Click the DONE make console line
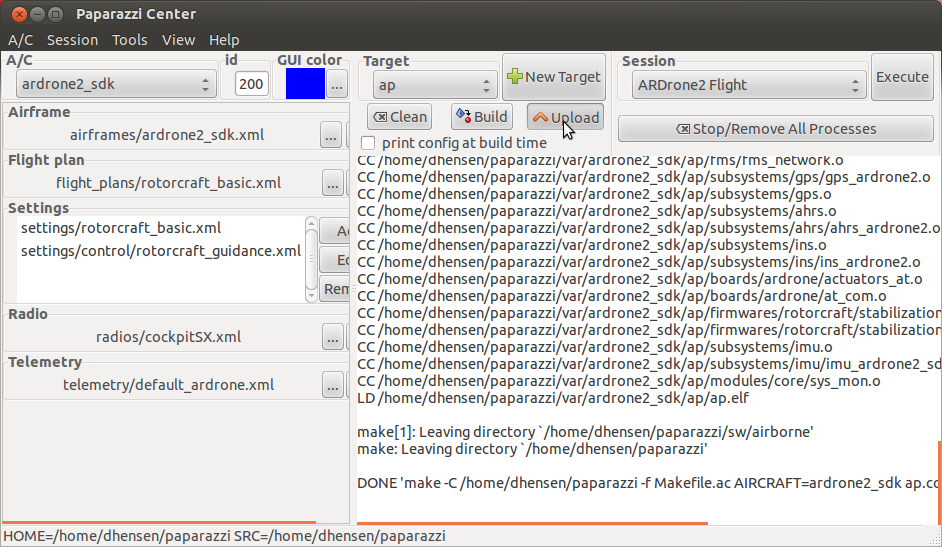The image size is (942, 547). click(648, 483)
